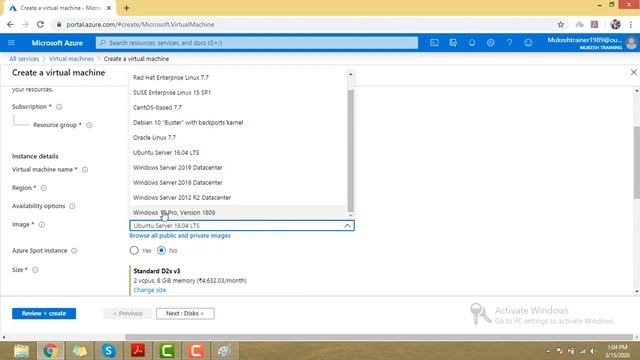
Task: Open a new browser tab with the plus icon
Action: coord(127,8)
